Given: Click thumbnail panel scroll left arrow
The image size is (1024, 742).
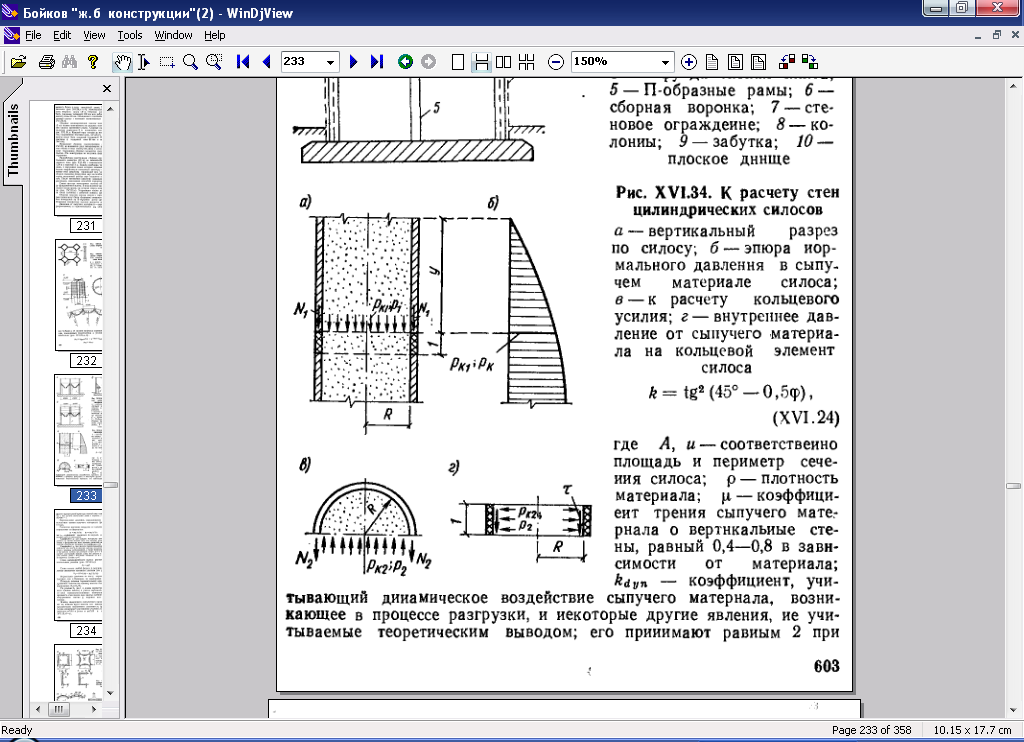Looking at the screenshot, I should coord(38,709).
